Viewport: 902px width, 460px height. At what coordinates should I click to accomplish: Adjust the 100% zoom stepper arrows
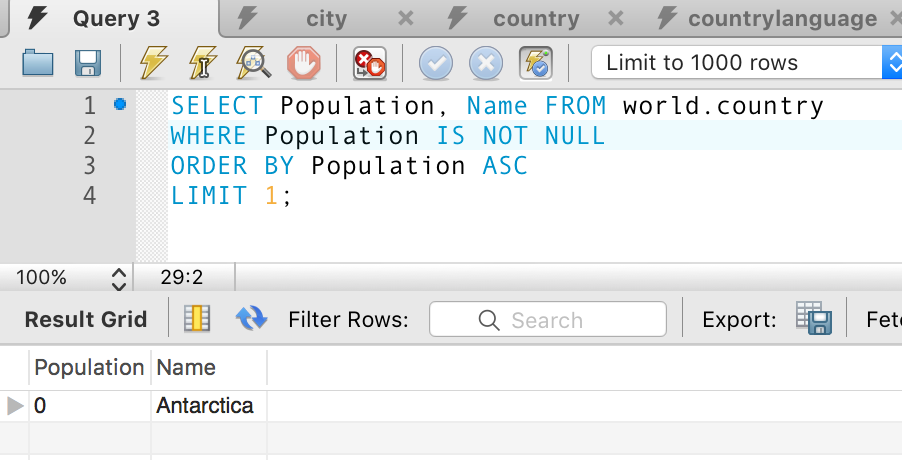pyautogui.click(x=119, y=278)
